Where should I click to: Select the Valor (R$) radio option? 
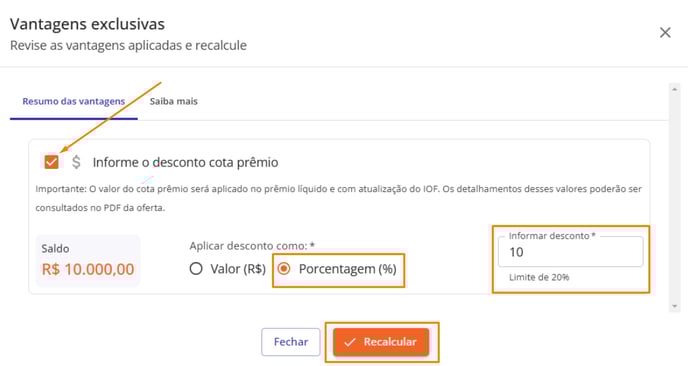[196, 268]
